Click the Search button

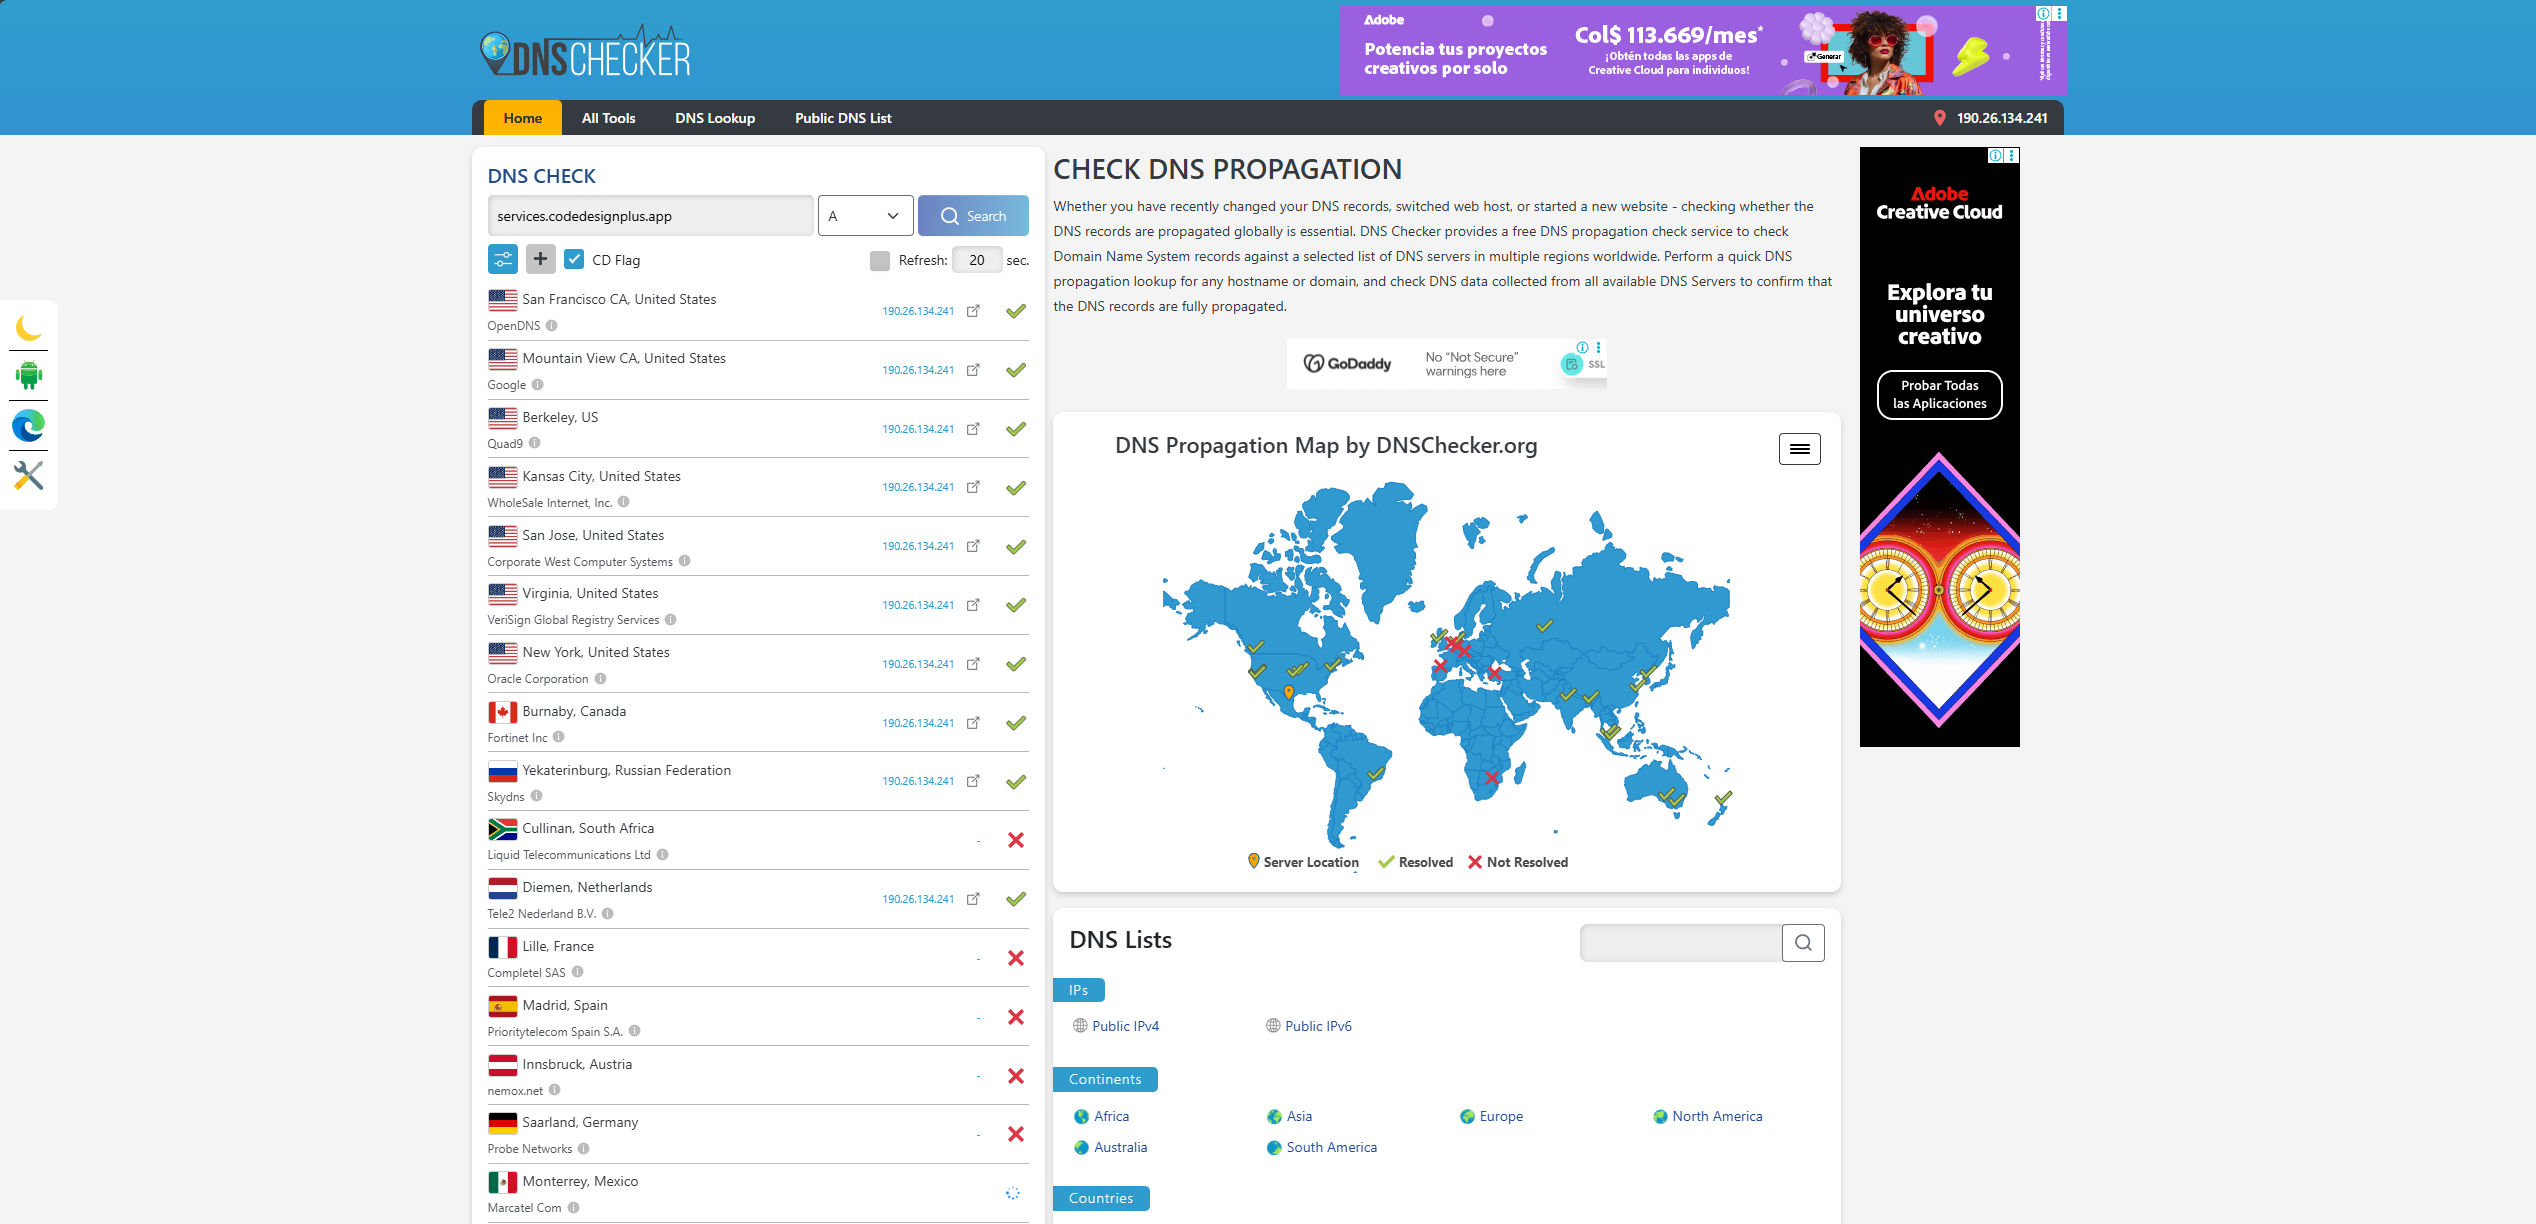click(x=973, y=216)
